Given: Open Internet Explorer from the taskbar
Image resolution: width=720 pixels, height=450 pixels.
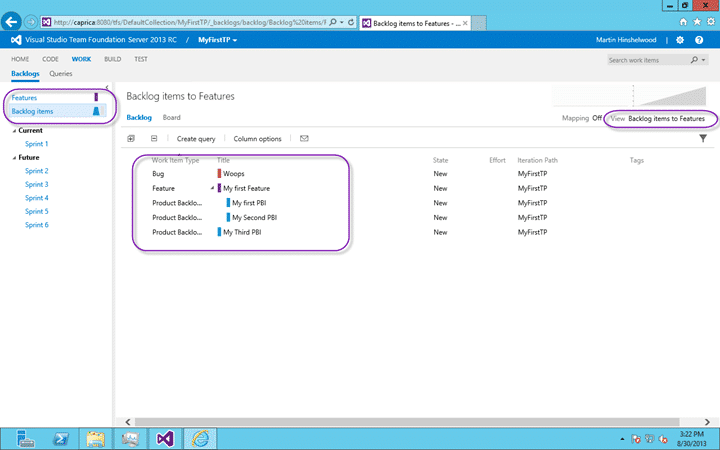Looking at the screenshot, I should [x=200, y=439].
